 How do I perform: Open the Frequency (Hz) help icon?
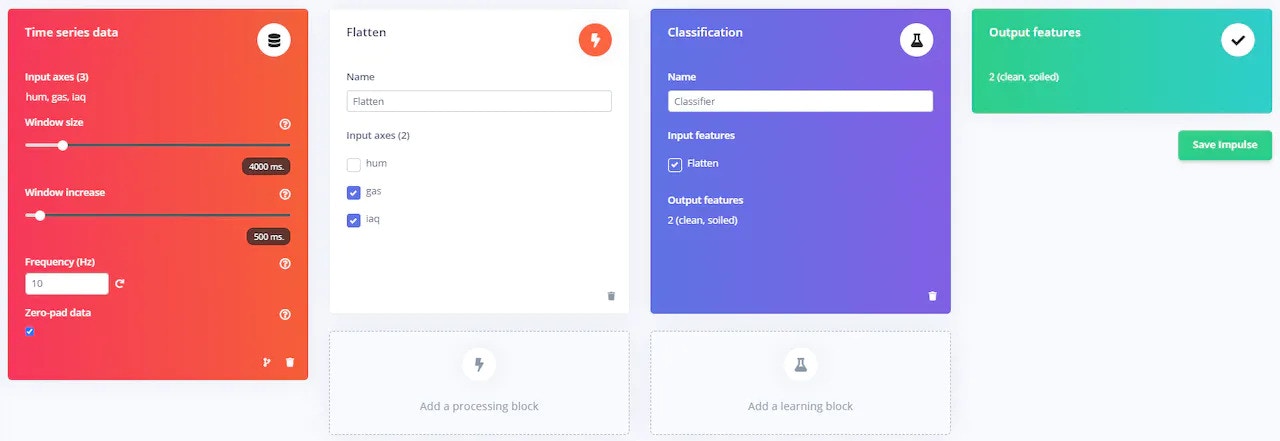point(285,264)
